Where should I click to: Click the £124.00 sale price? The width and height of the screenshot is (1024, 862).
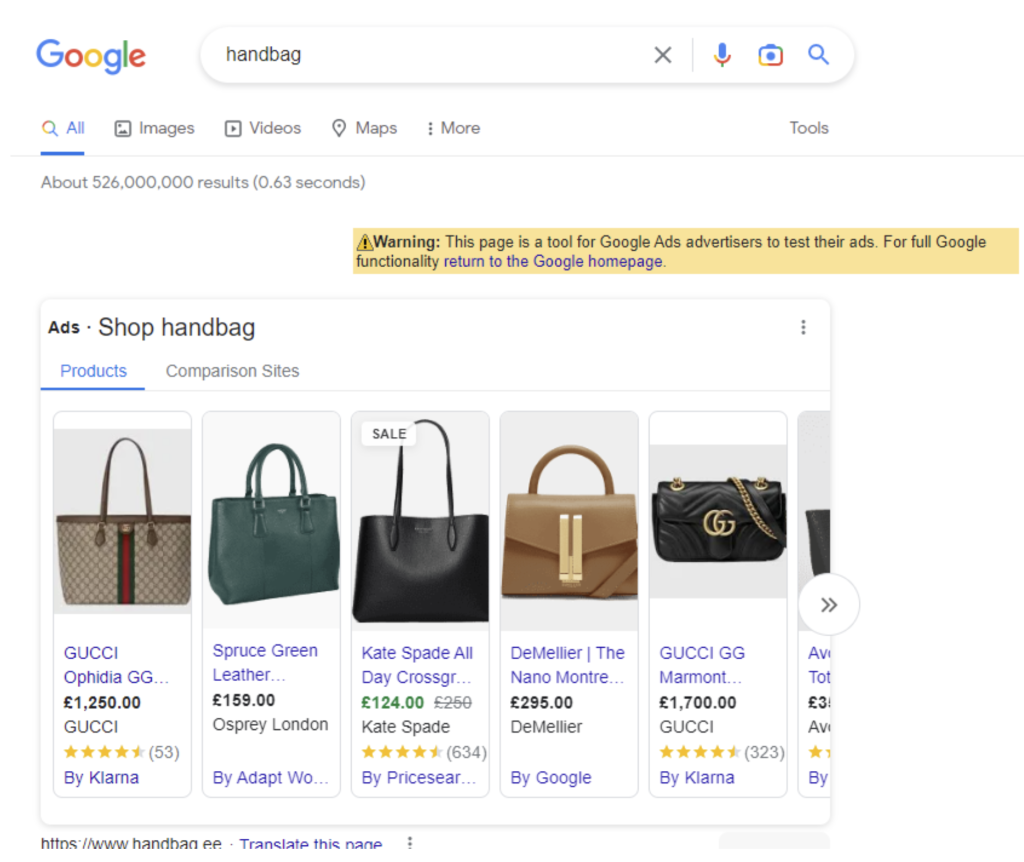[x=392, y=703]
